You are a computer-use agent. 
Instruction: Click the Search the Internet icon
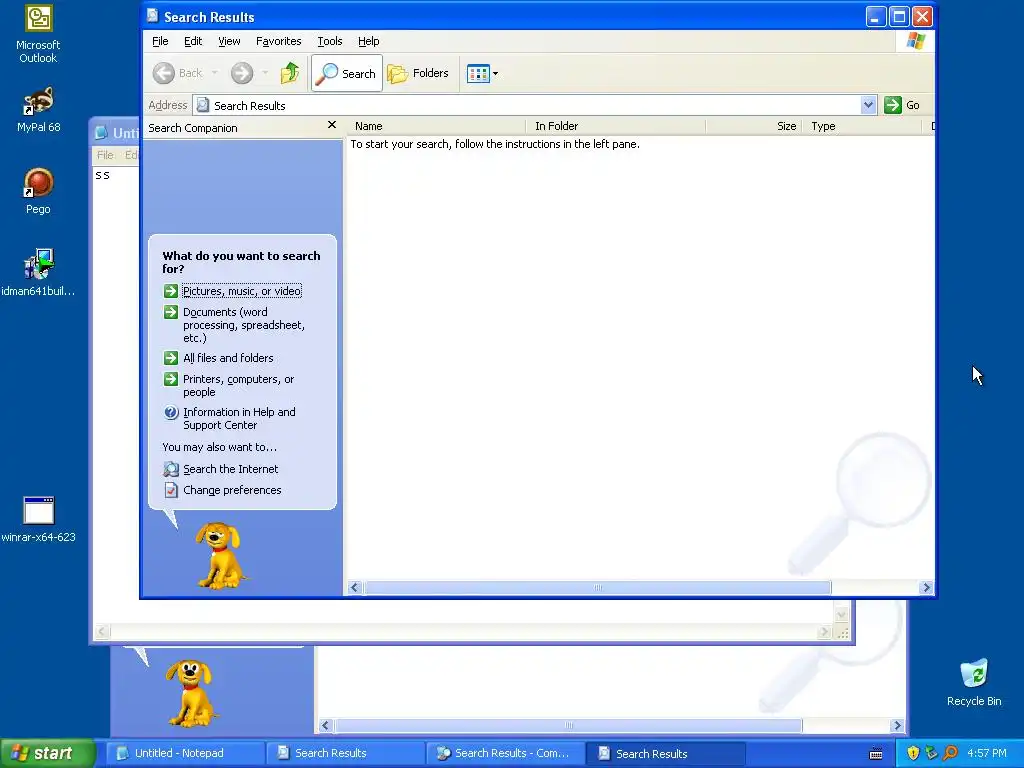pos(170,469)
